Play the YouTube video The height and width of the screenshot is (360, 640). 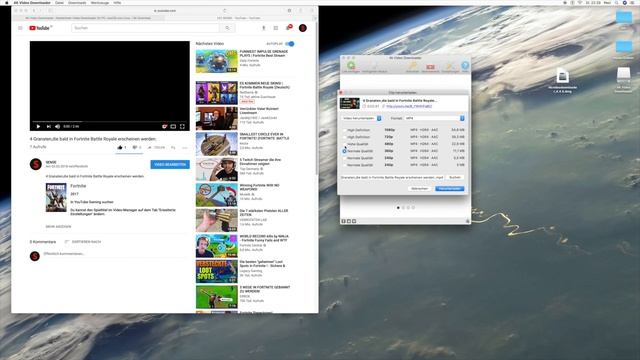pos(38,127)
